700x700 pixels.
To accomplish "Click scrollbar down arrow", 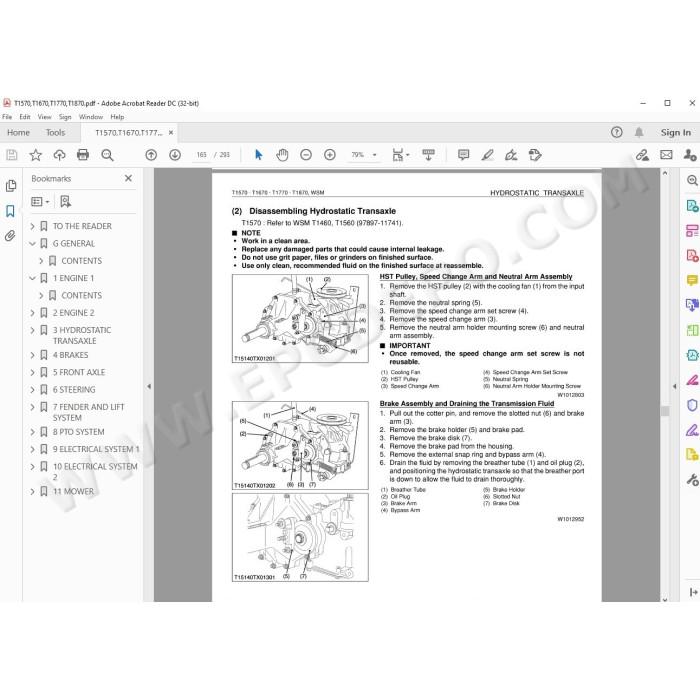I will pos(665,600).
